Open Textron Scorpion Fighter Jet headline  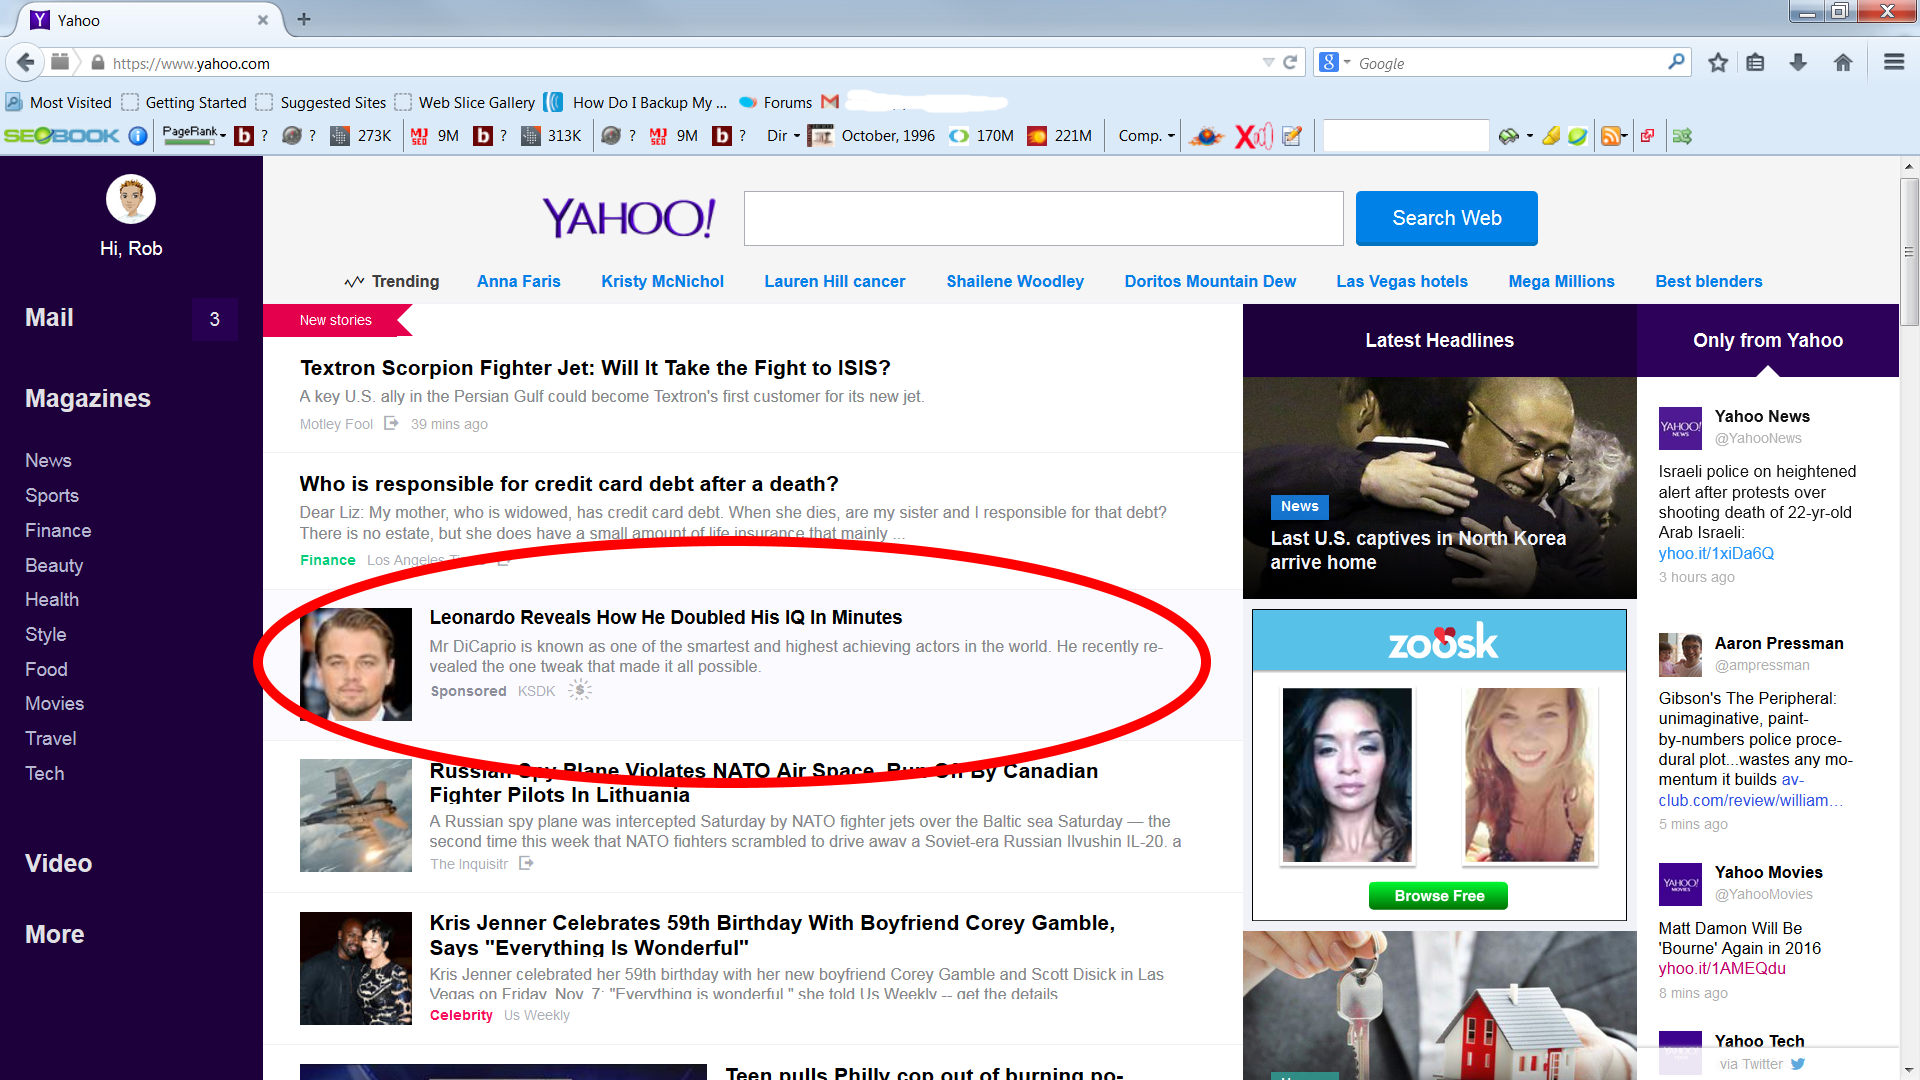click(x=595, y=368)
